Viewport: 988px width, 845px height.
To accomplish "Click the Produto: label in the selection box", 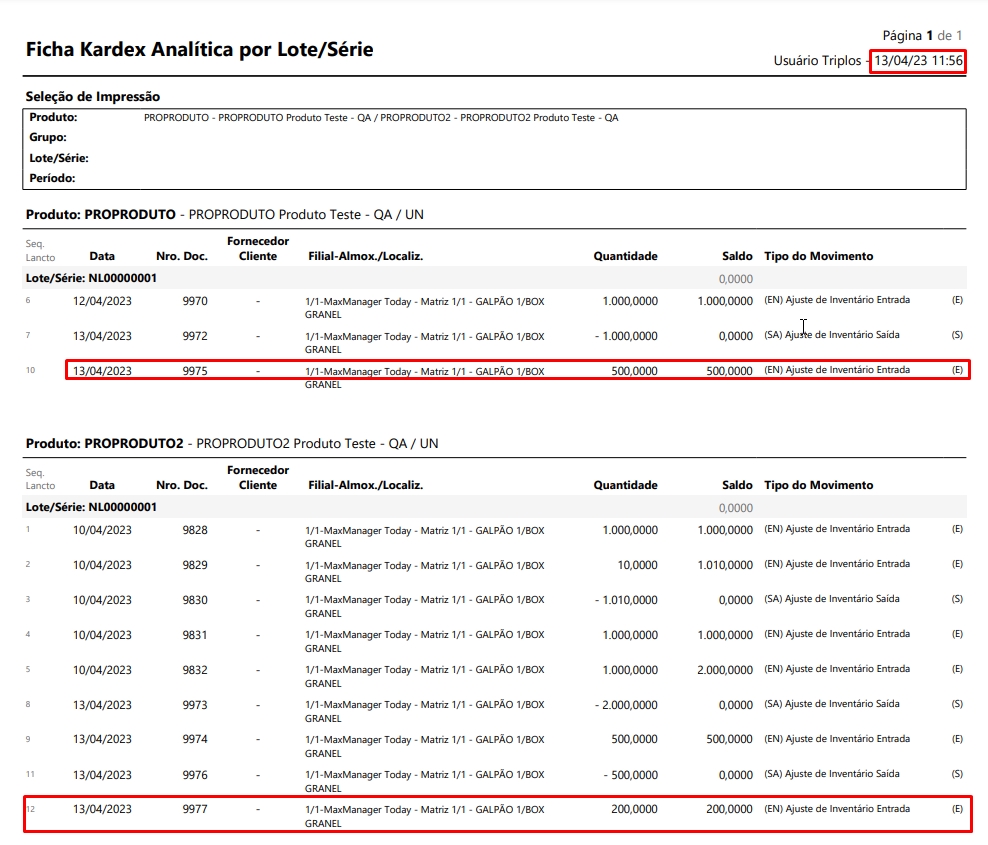I will (x=54, y=117).
